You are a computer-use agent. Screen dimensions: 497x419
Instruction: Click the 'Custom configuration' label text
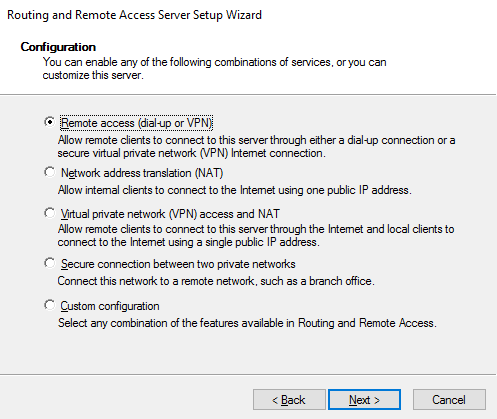point(110,306)
